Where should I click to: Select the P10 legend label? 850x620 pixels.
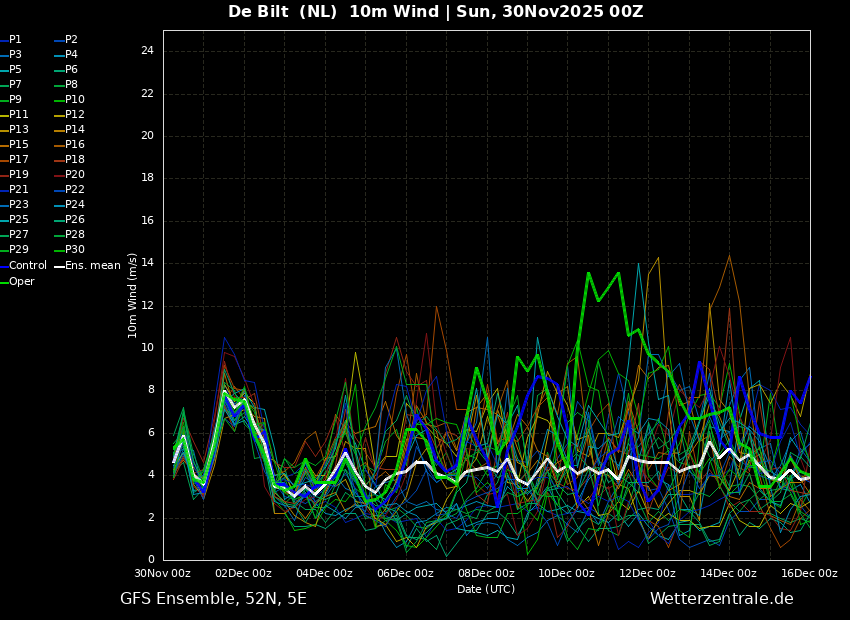(x=75, y=100)
